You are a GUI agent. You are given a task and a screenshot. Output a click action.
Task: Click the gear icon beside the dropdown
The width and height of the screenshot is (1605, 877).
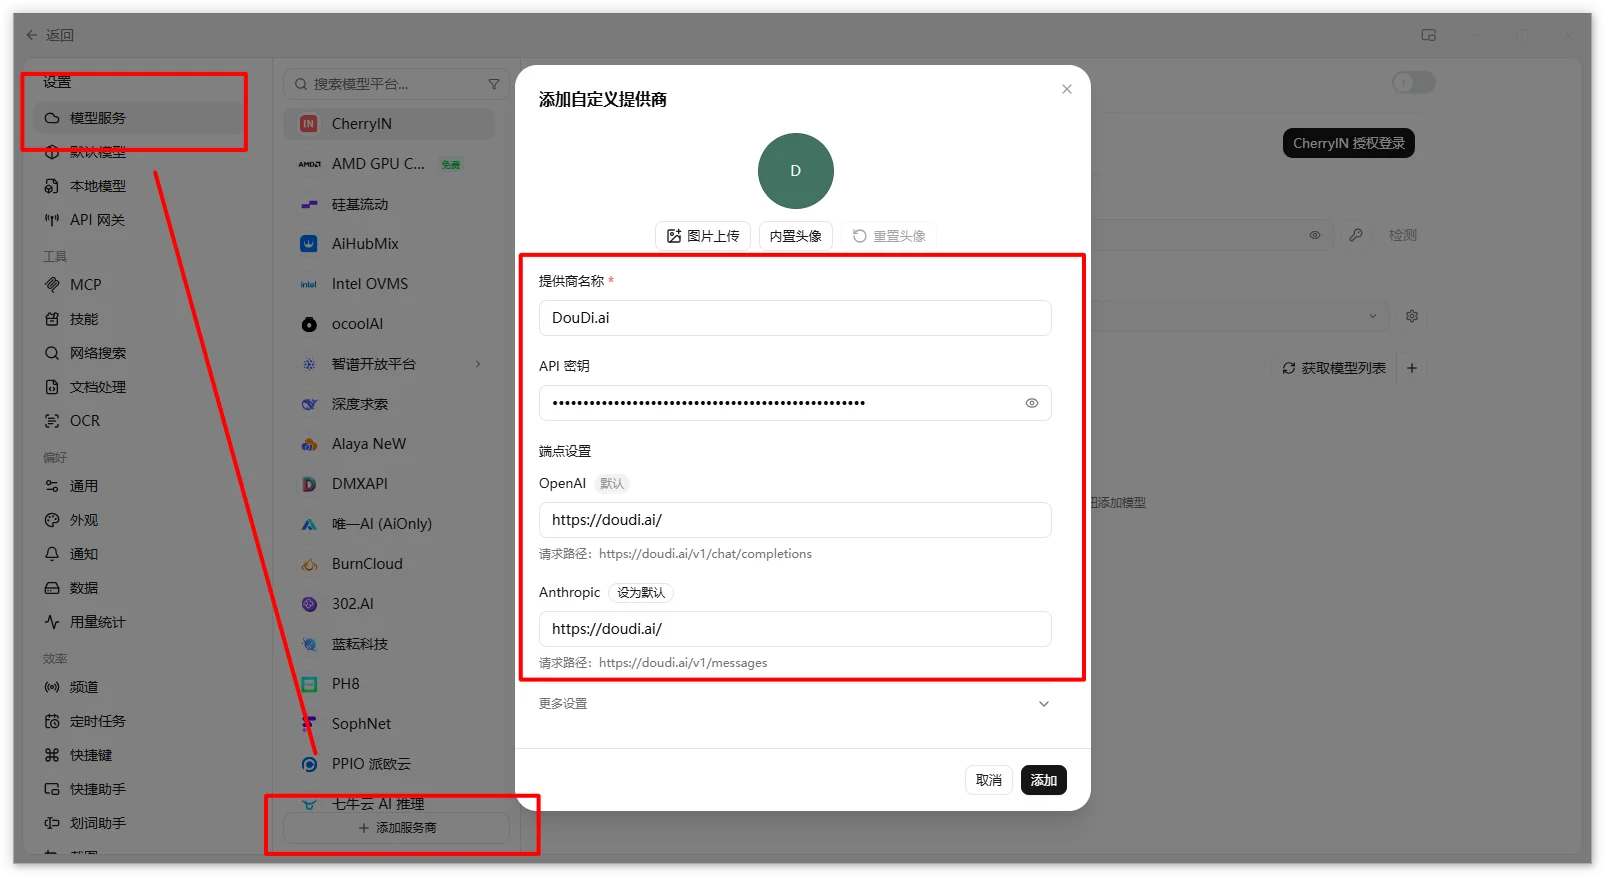[x=1412, y=316]
